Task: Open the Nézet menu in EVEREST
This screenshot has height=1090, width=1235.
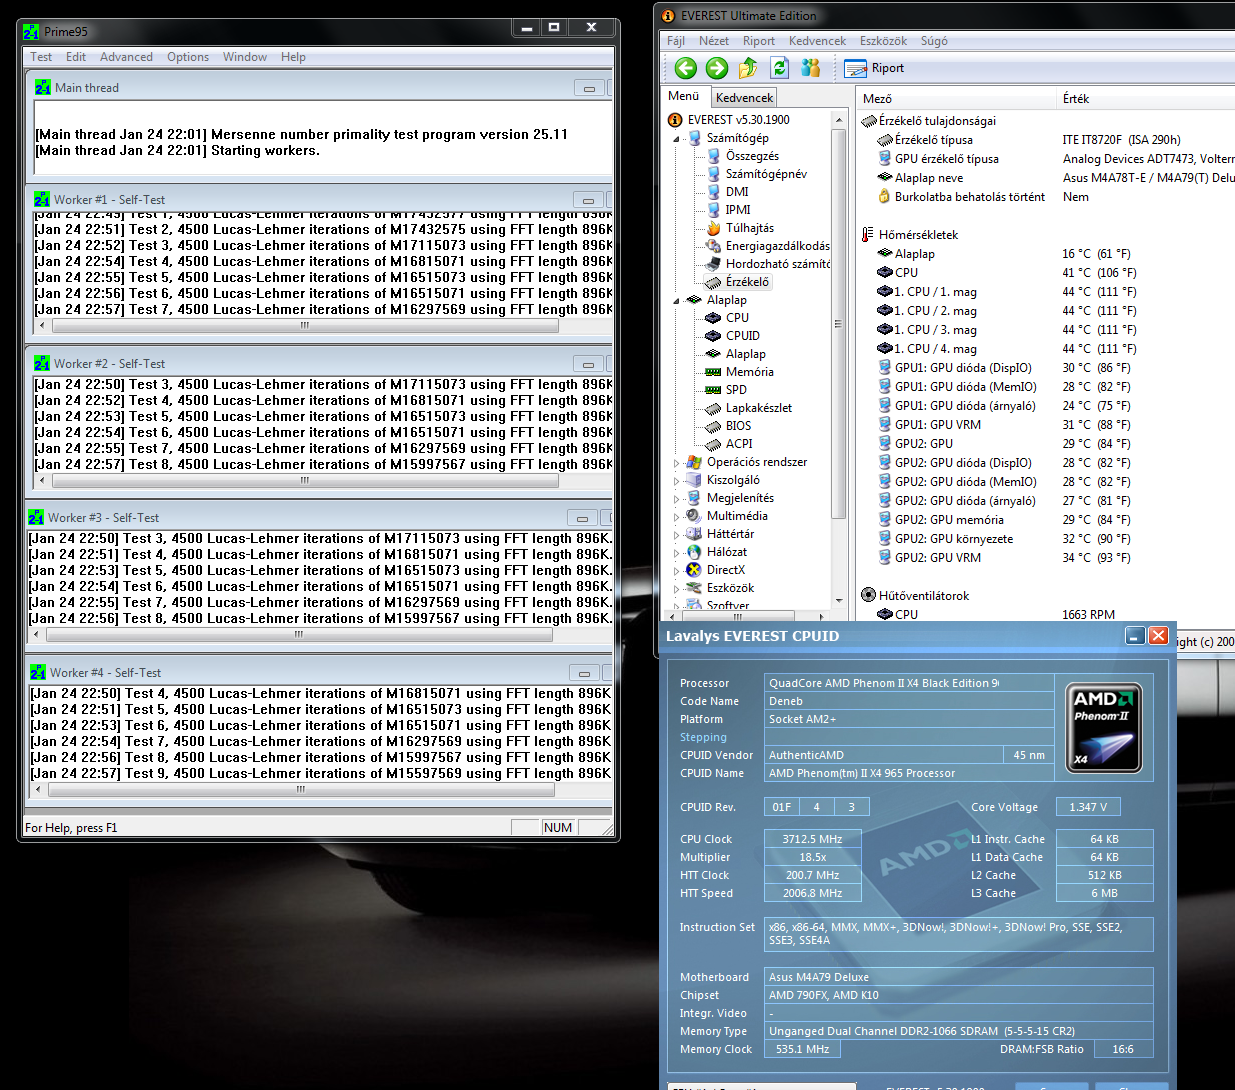Action: click(714, 41)
